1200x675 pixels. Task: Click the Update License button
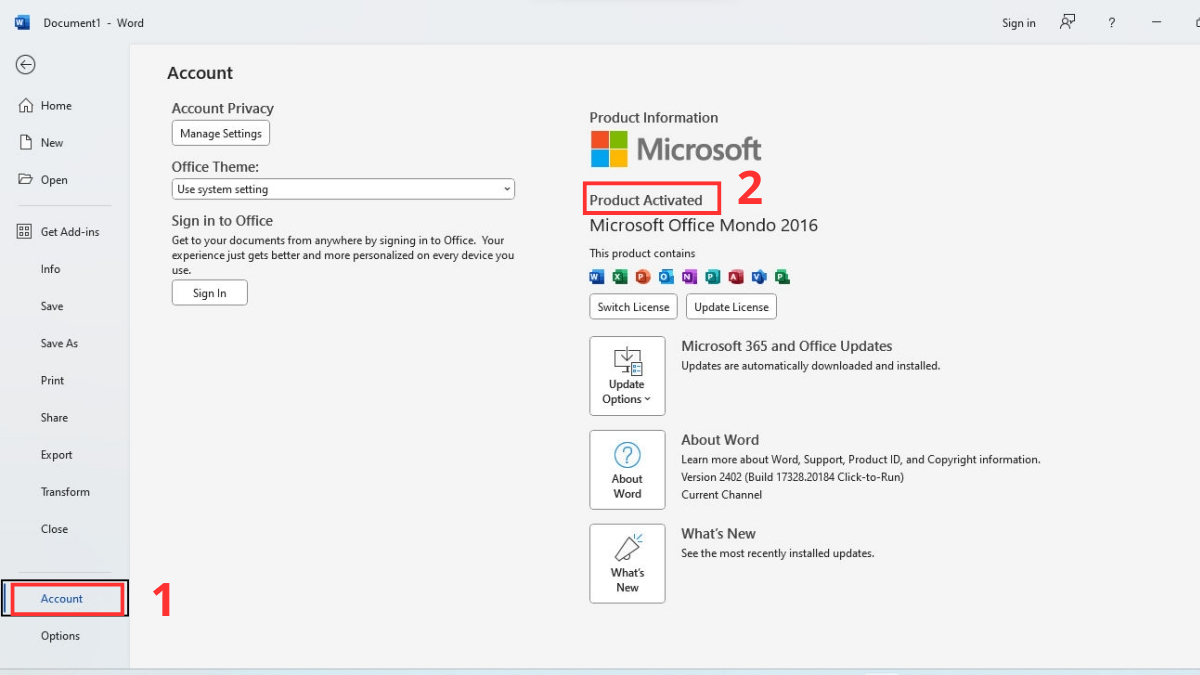pos(732,307)
